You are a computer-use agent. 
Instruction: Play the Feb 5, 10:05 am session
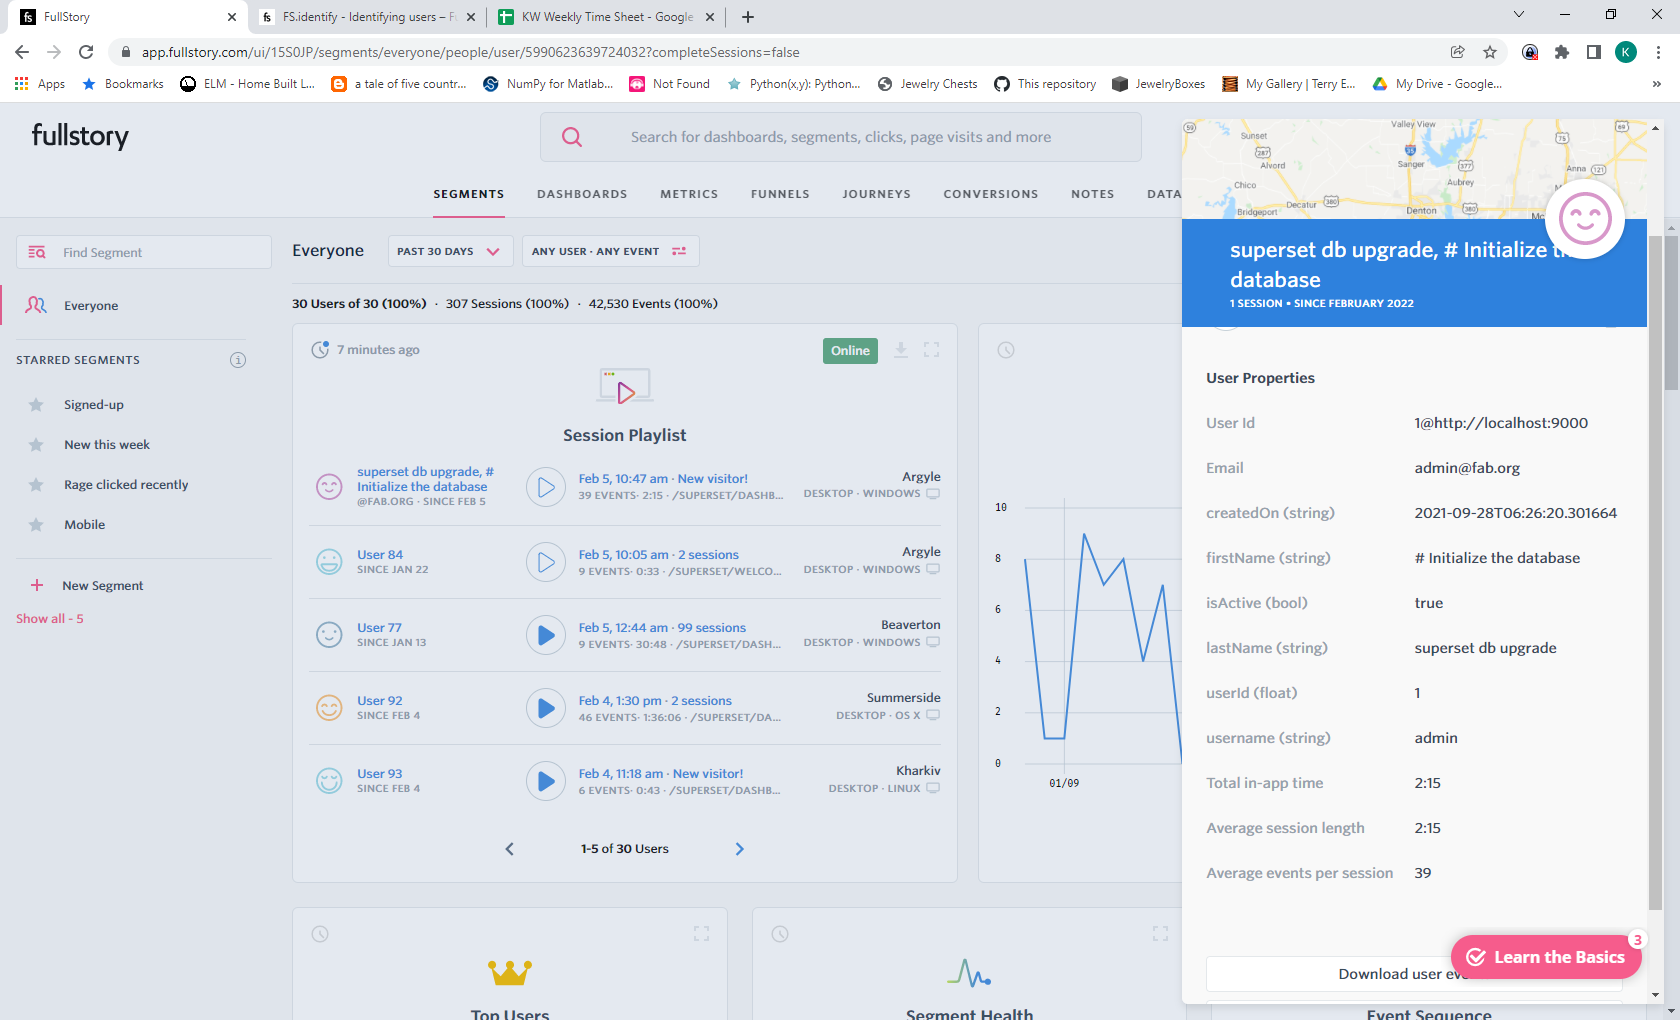tap(546, 562)
